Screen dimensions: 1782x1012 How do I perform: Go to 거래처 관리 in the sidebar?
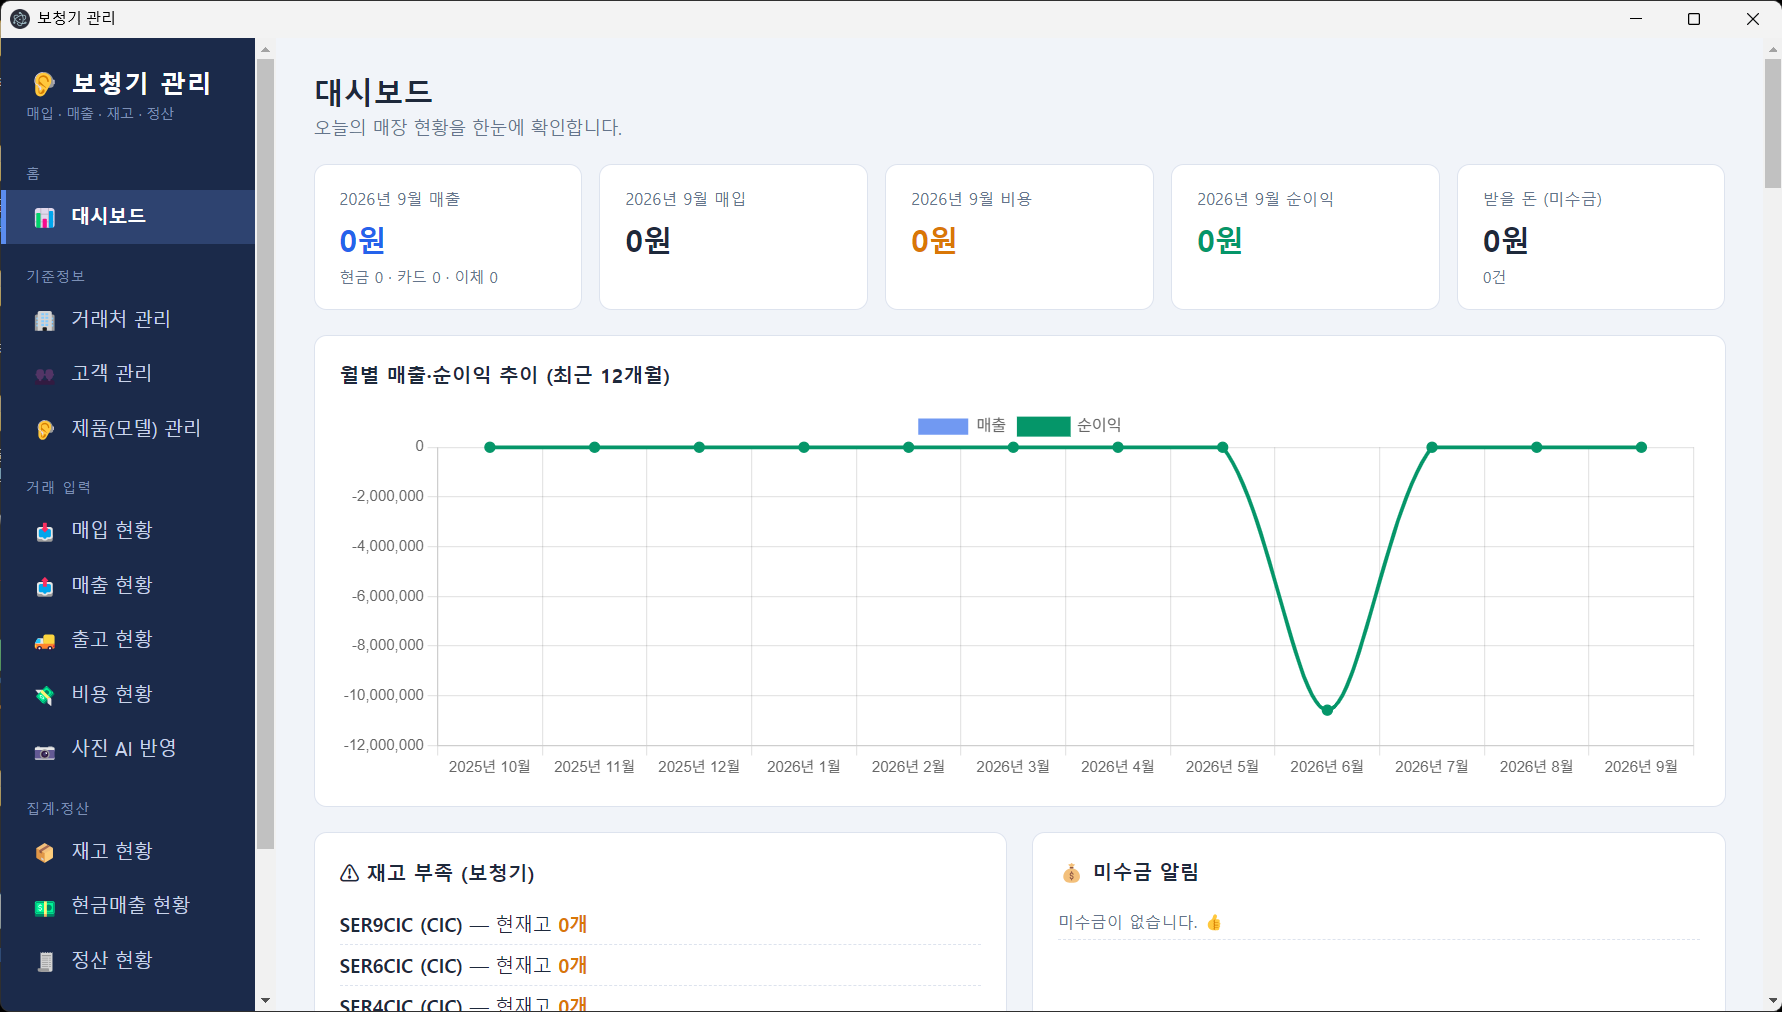point(128,320)
